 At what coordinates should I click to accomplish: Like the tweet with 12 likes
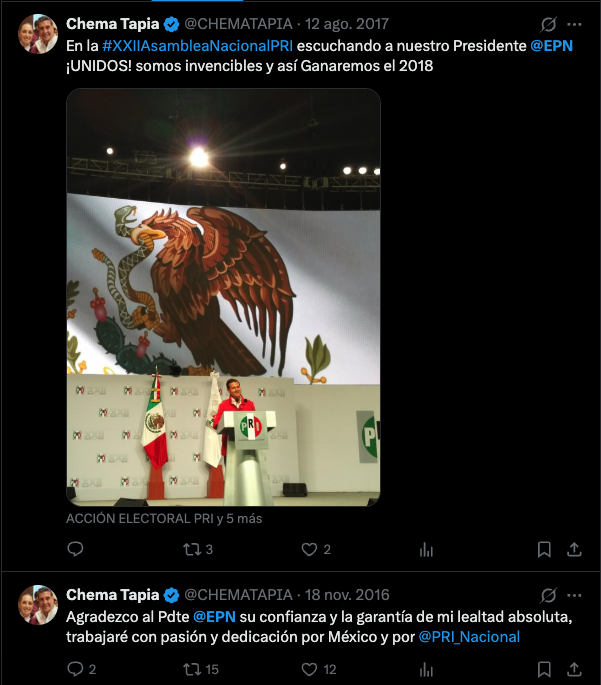click(x=319, y=669)
